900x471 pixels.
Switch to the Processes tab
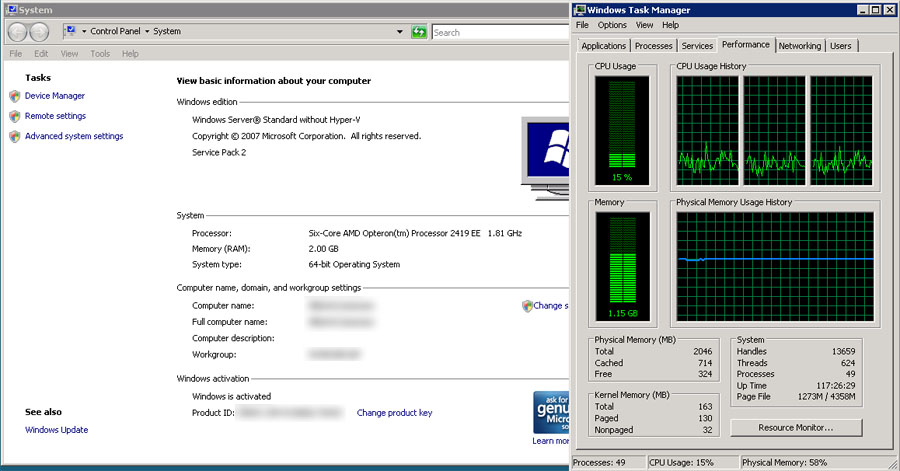click(654, 46)
